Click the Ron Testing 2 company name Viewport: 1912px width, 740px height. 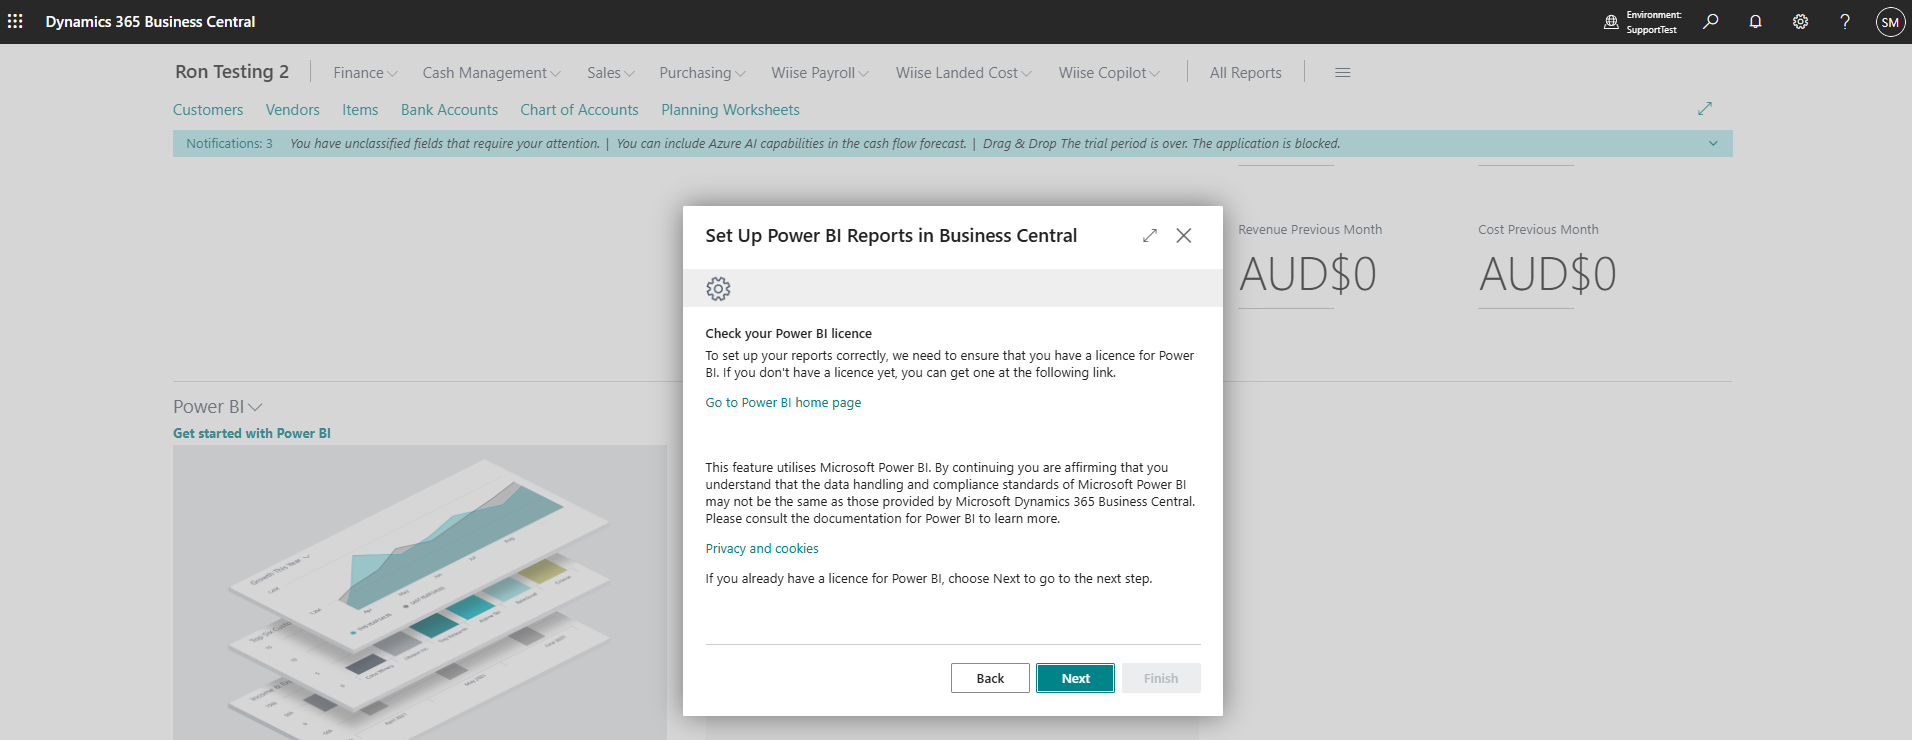tap(232, 72)
